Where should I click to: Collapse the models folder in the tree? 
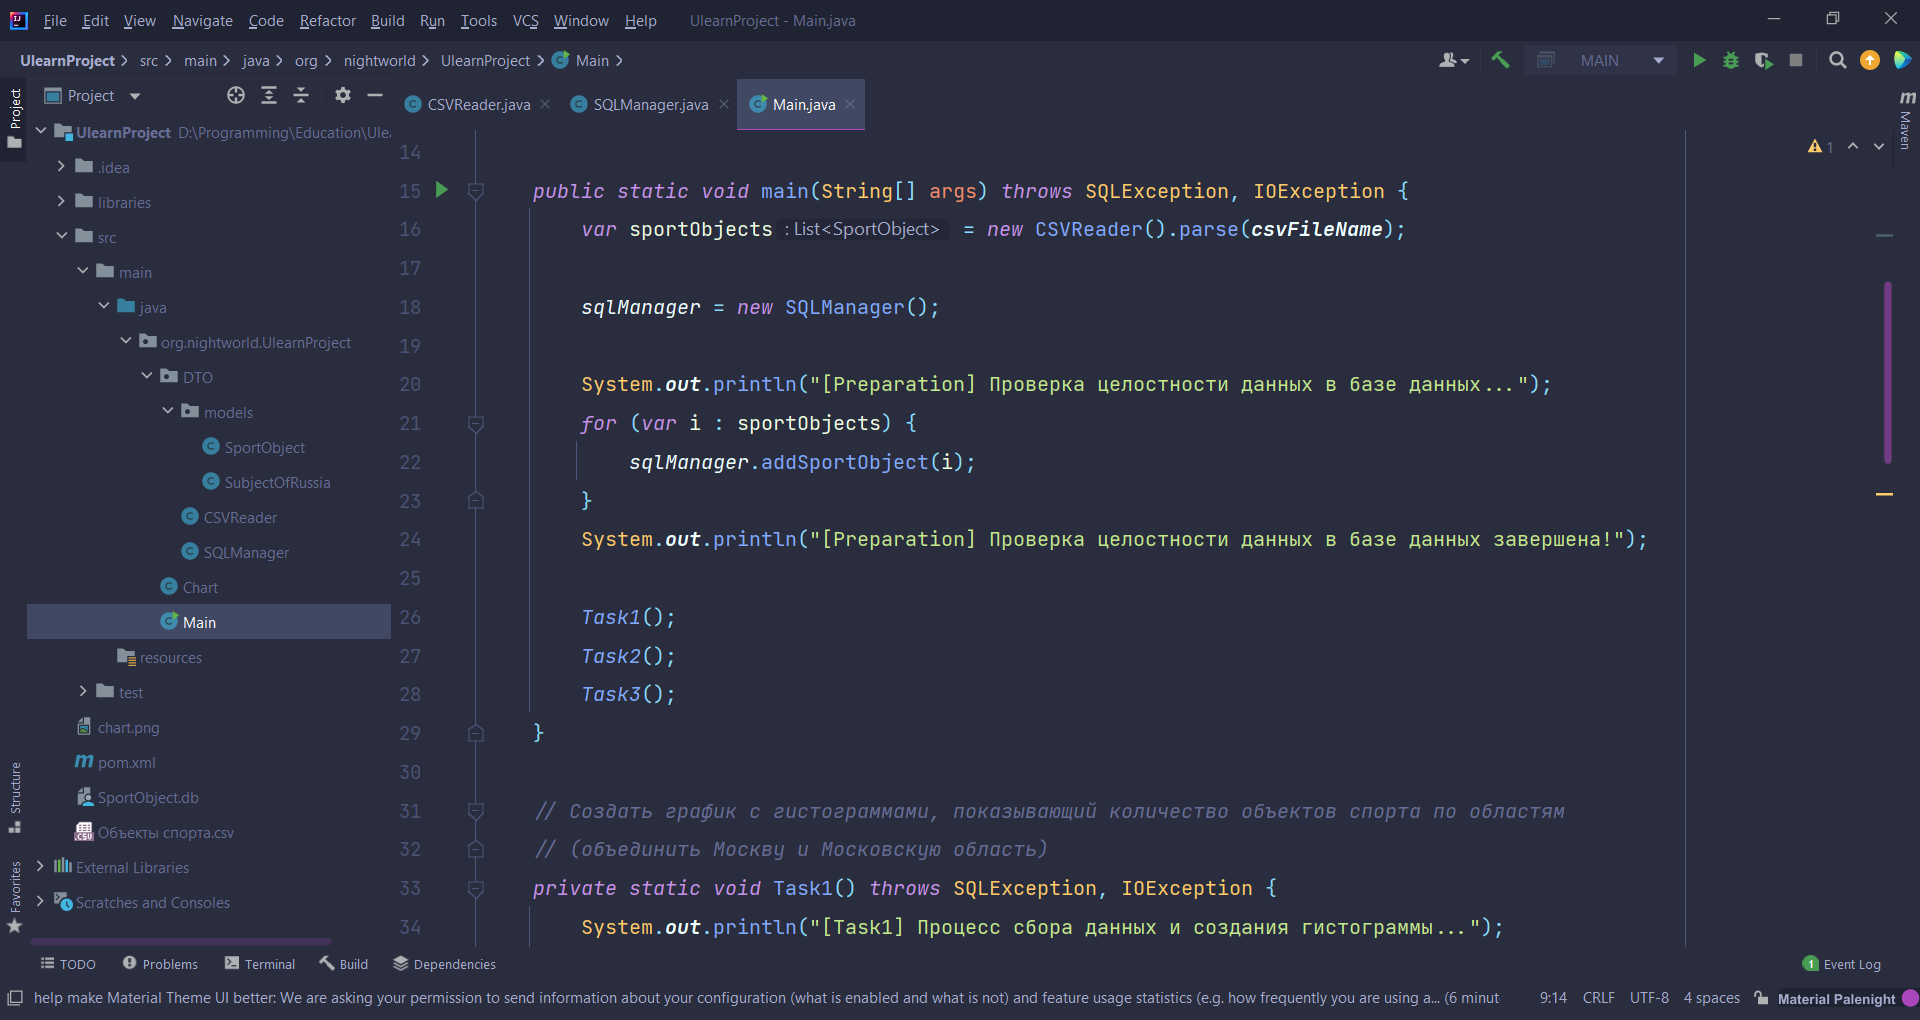[166, 411]
